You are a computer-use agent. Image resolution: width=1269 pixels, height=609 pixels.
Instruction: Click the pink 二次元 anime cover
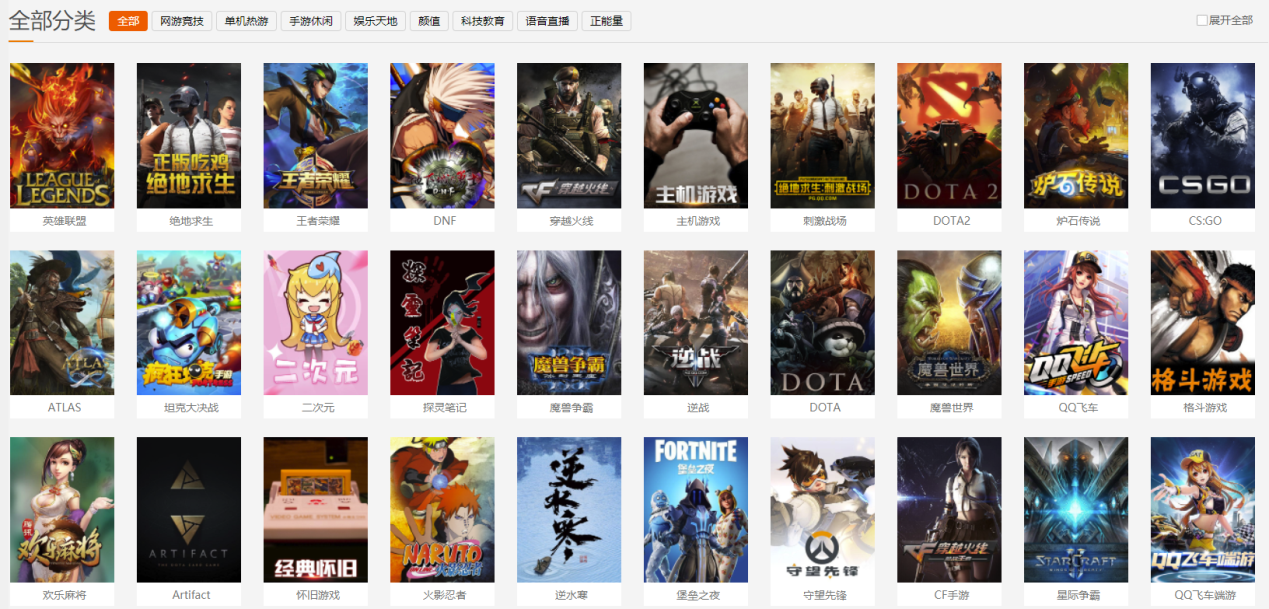[315, 323]
